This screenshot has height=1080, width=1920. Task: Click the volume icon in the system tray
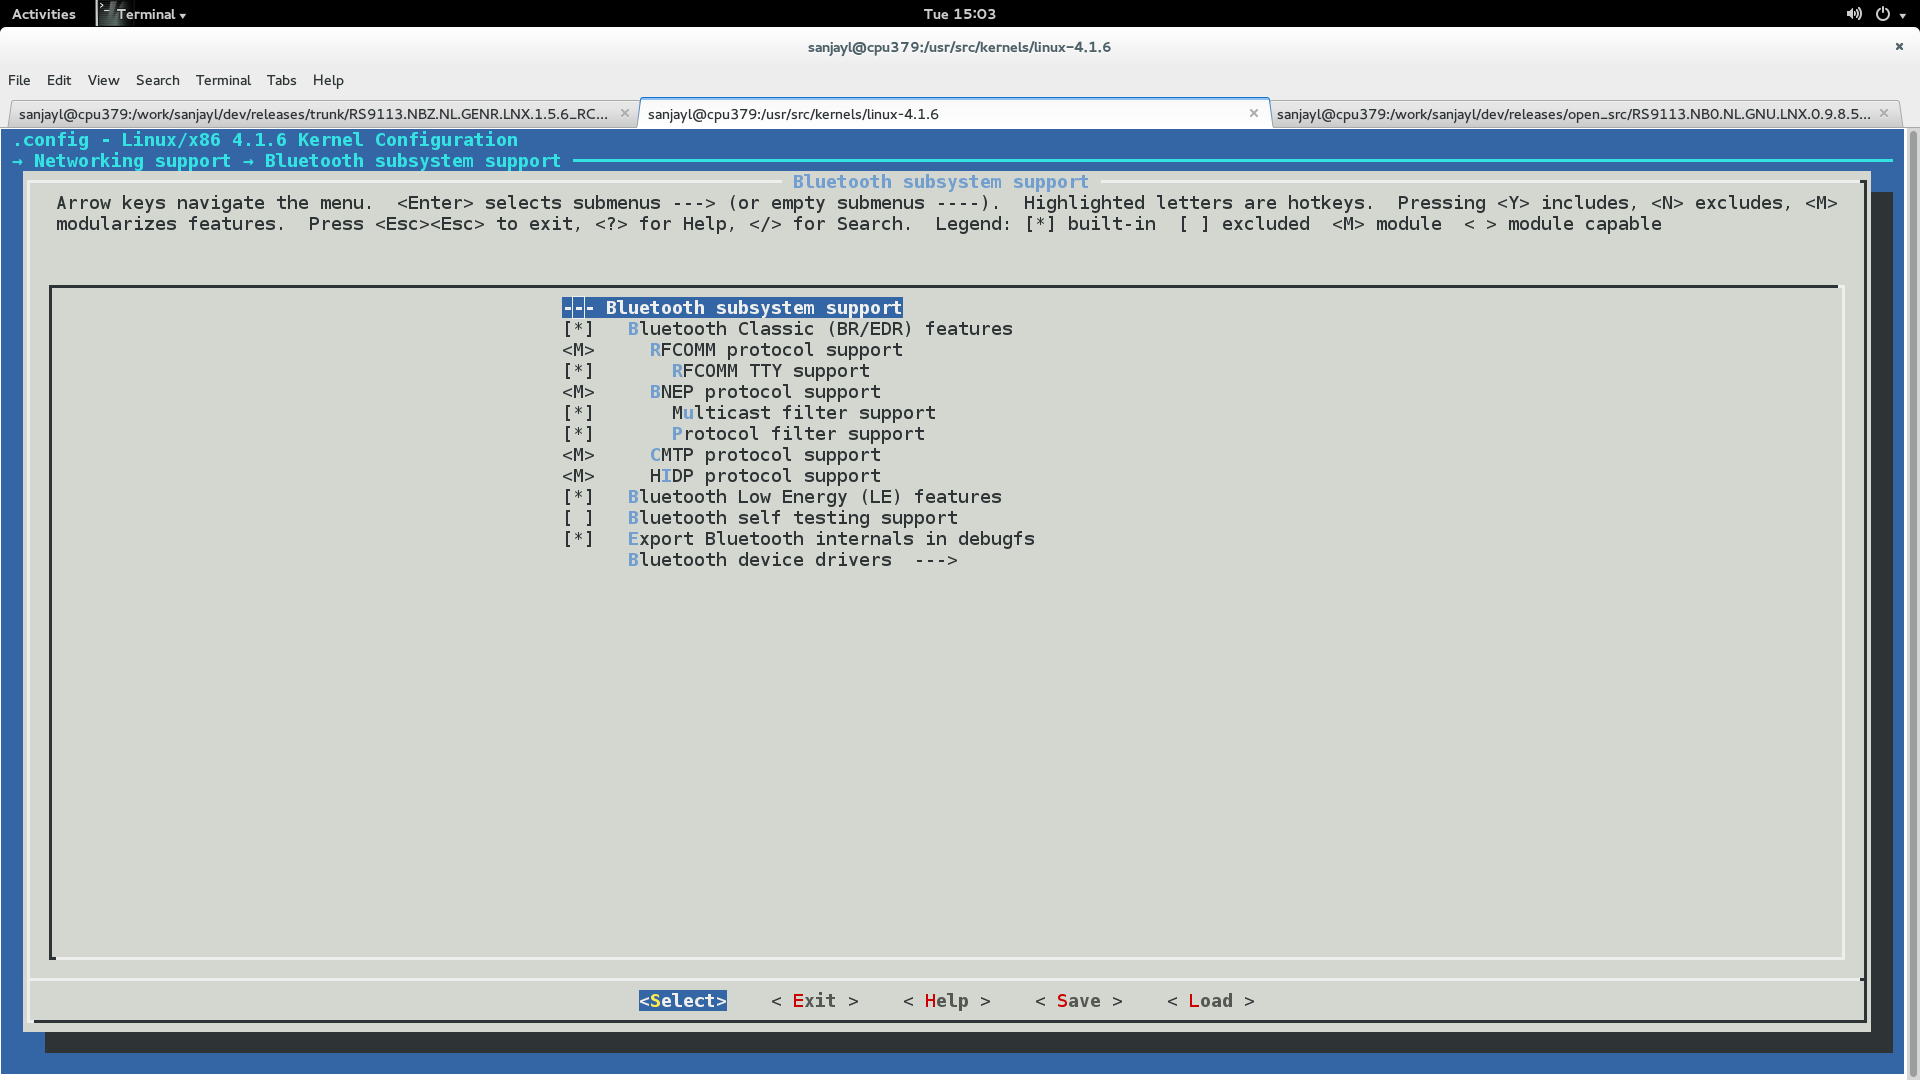click(x=1853, y=13)
